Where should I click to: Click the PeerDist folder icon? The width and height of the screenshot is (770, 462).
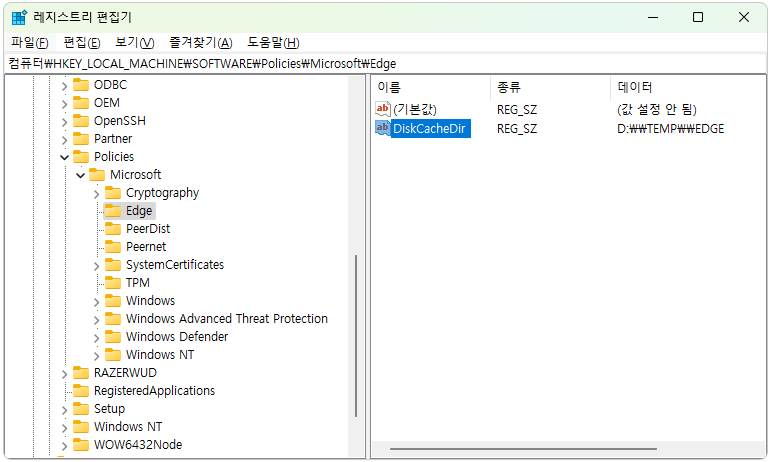113,229
